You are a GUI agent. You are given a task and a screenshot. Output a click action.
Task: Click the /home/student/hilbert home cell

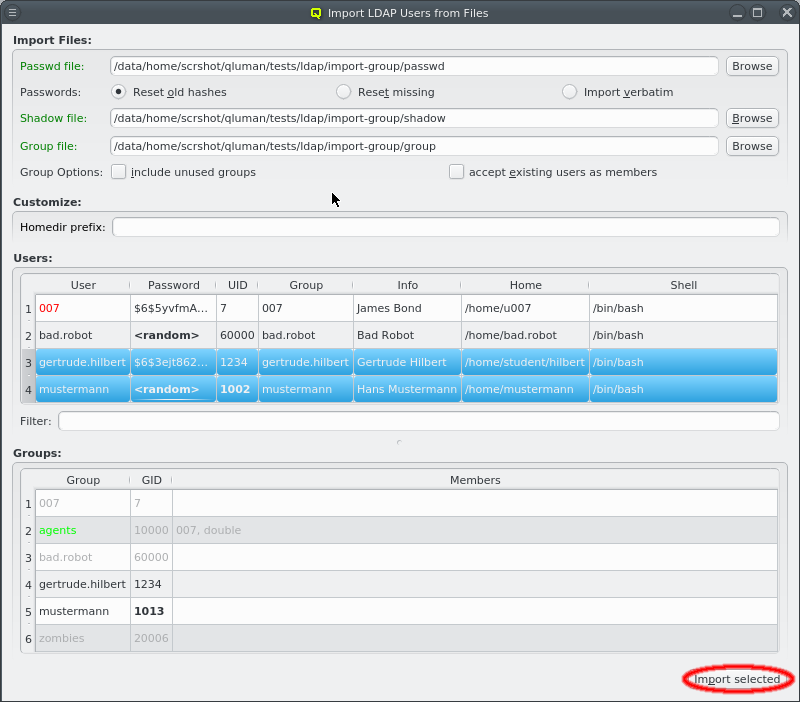pyautogui.click(x=525, y=362)
